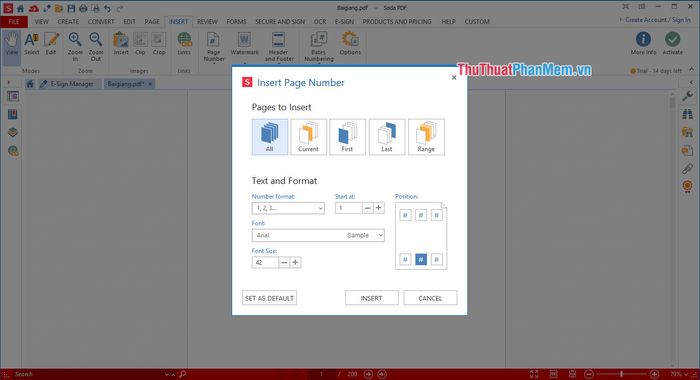
Task: Switch to the REVIEW ribbon tab
Action: [x=207, y=21]
